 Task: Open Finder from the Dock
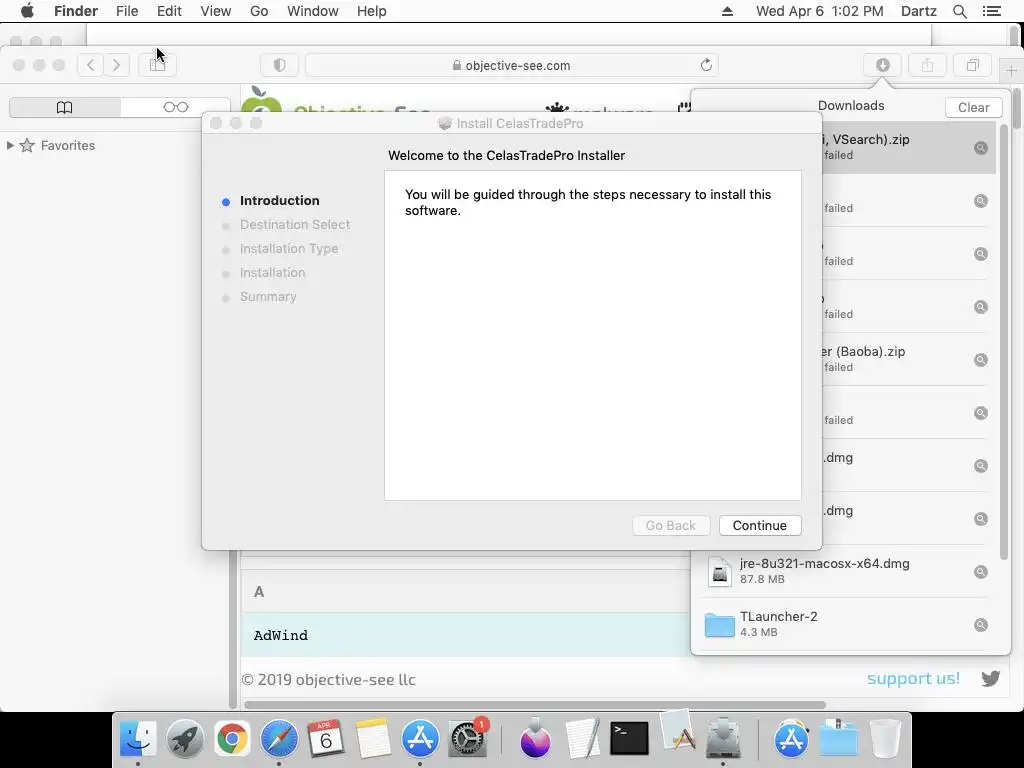(x=138, y=739)
